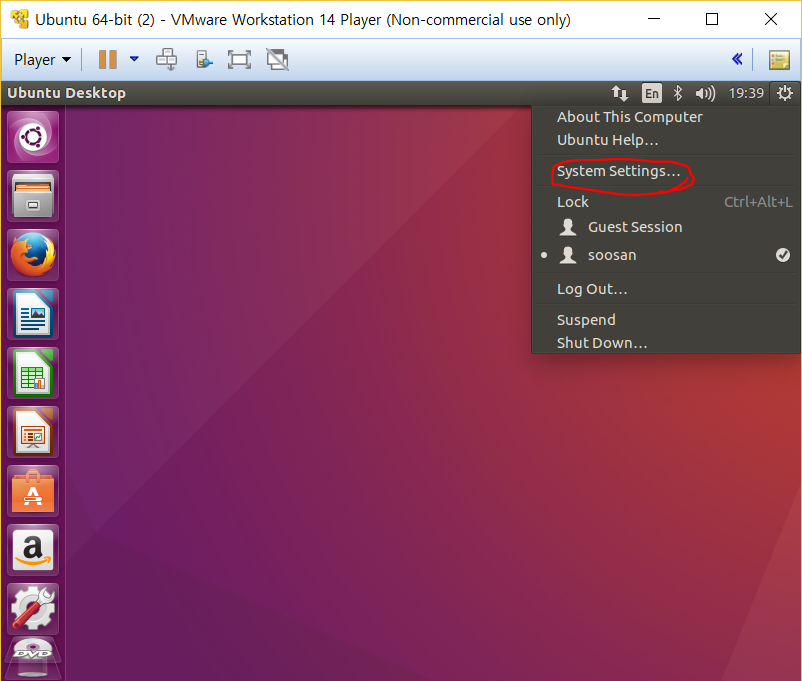
Task: Toggle VMware full screen mode
Action: point(239,59)
